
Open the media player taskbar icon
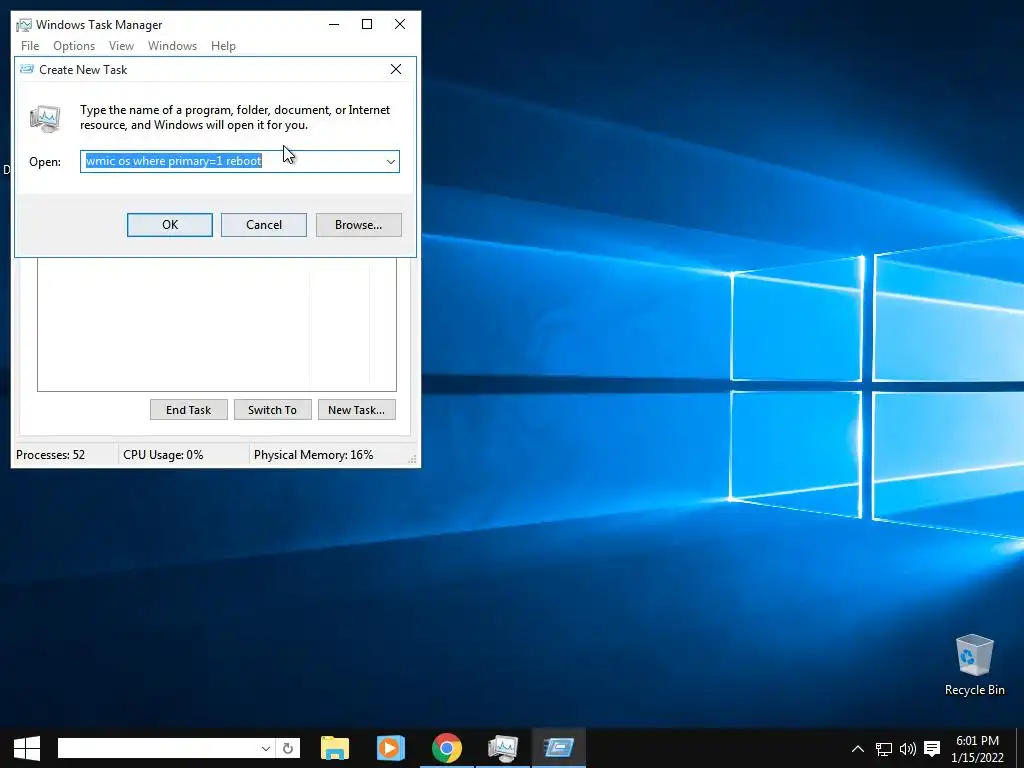(391, 748)
